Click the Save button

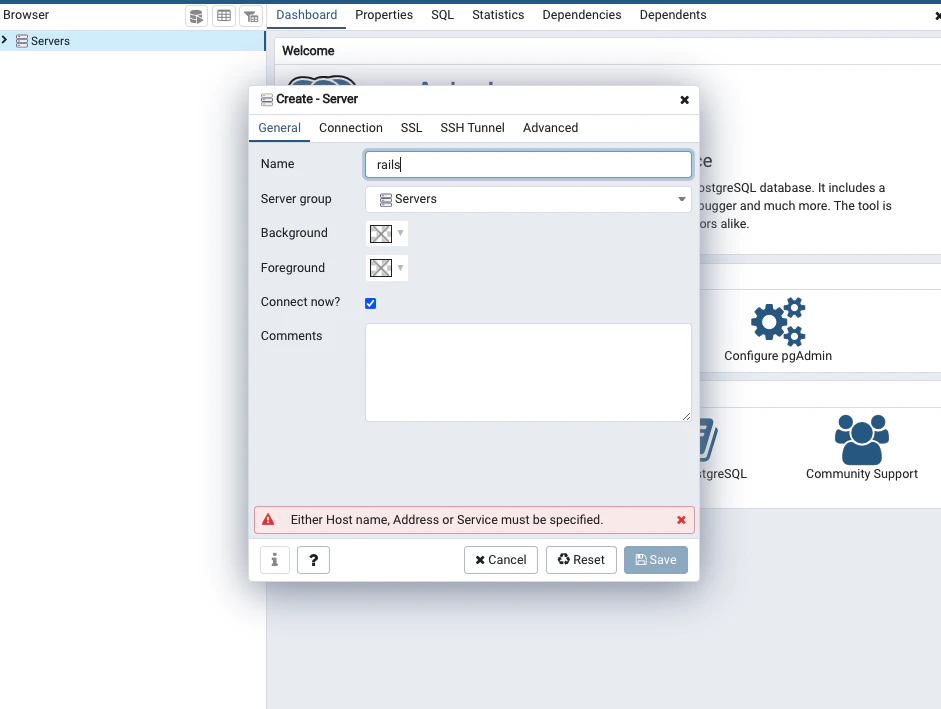point(656,560)
